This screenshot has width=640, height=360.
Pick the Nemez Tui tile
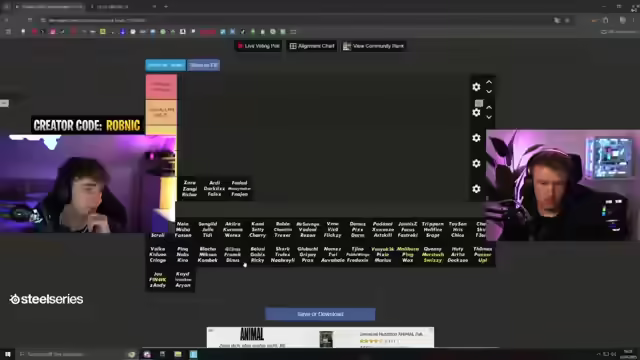(x=333, y=255)
